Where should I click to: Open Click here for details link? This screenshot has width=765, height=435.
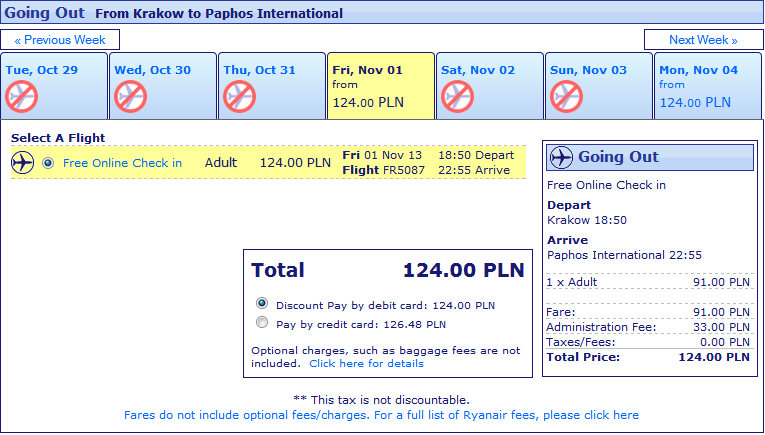click(366, 363)
